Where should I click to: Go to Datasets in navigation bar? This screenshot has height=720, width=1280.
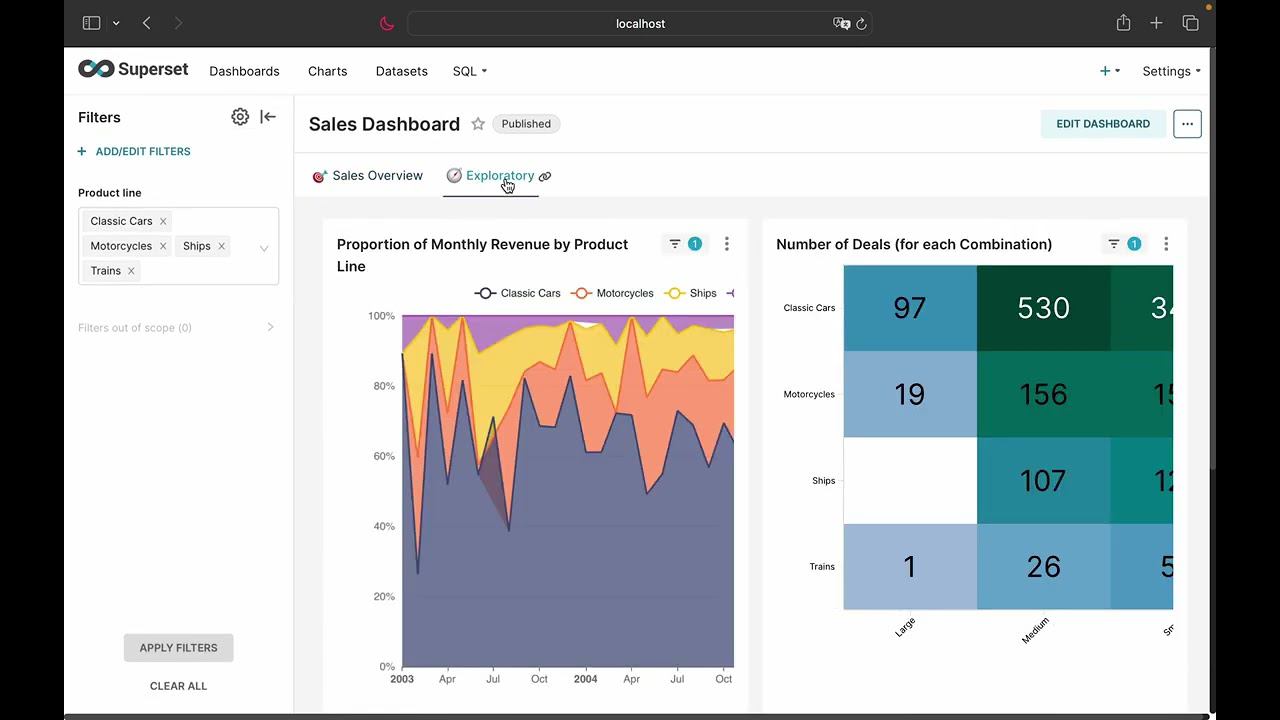(401, 71)
